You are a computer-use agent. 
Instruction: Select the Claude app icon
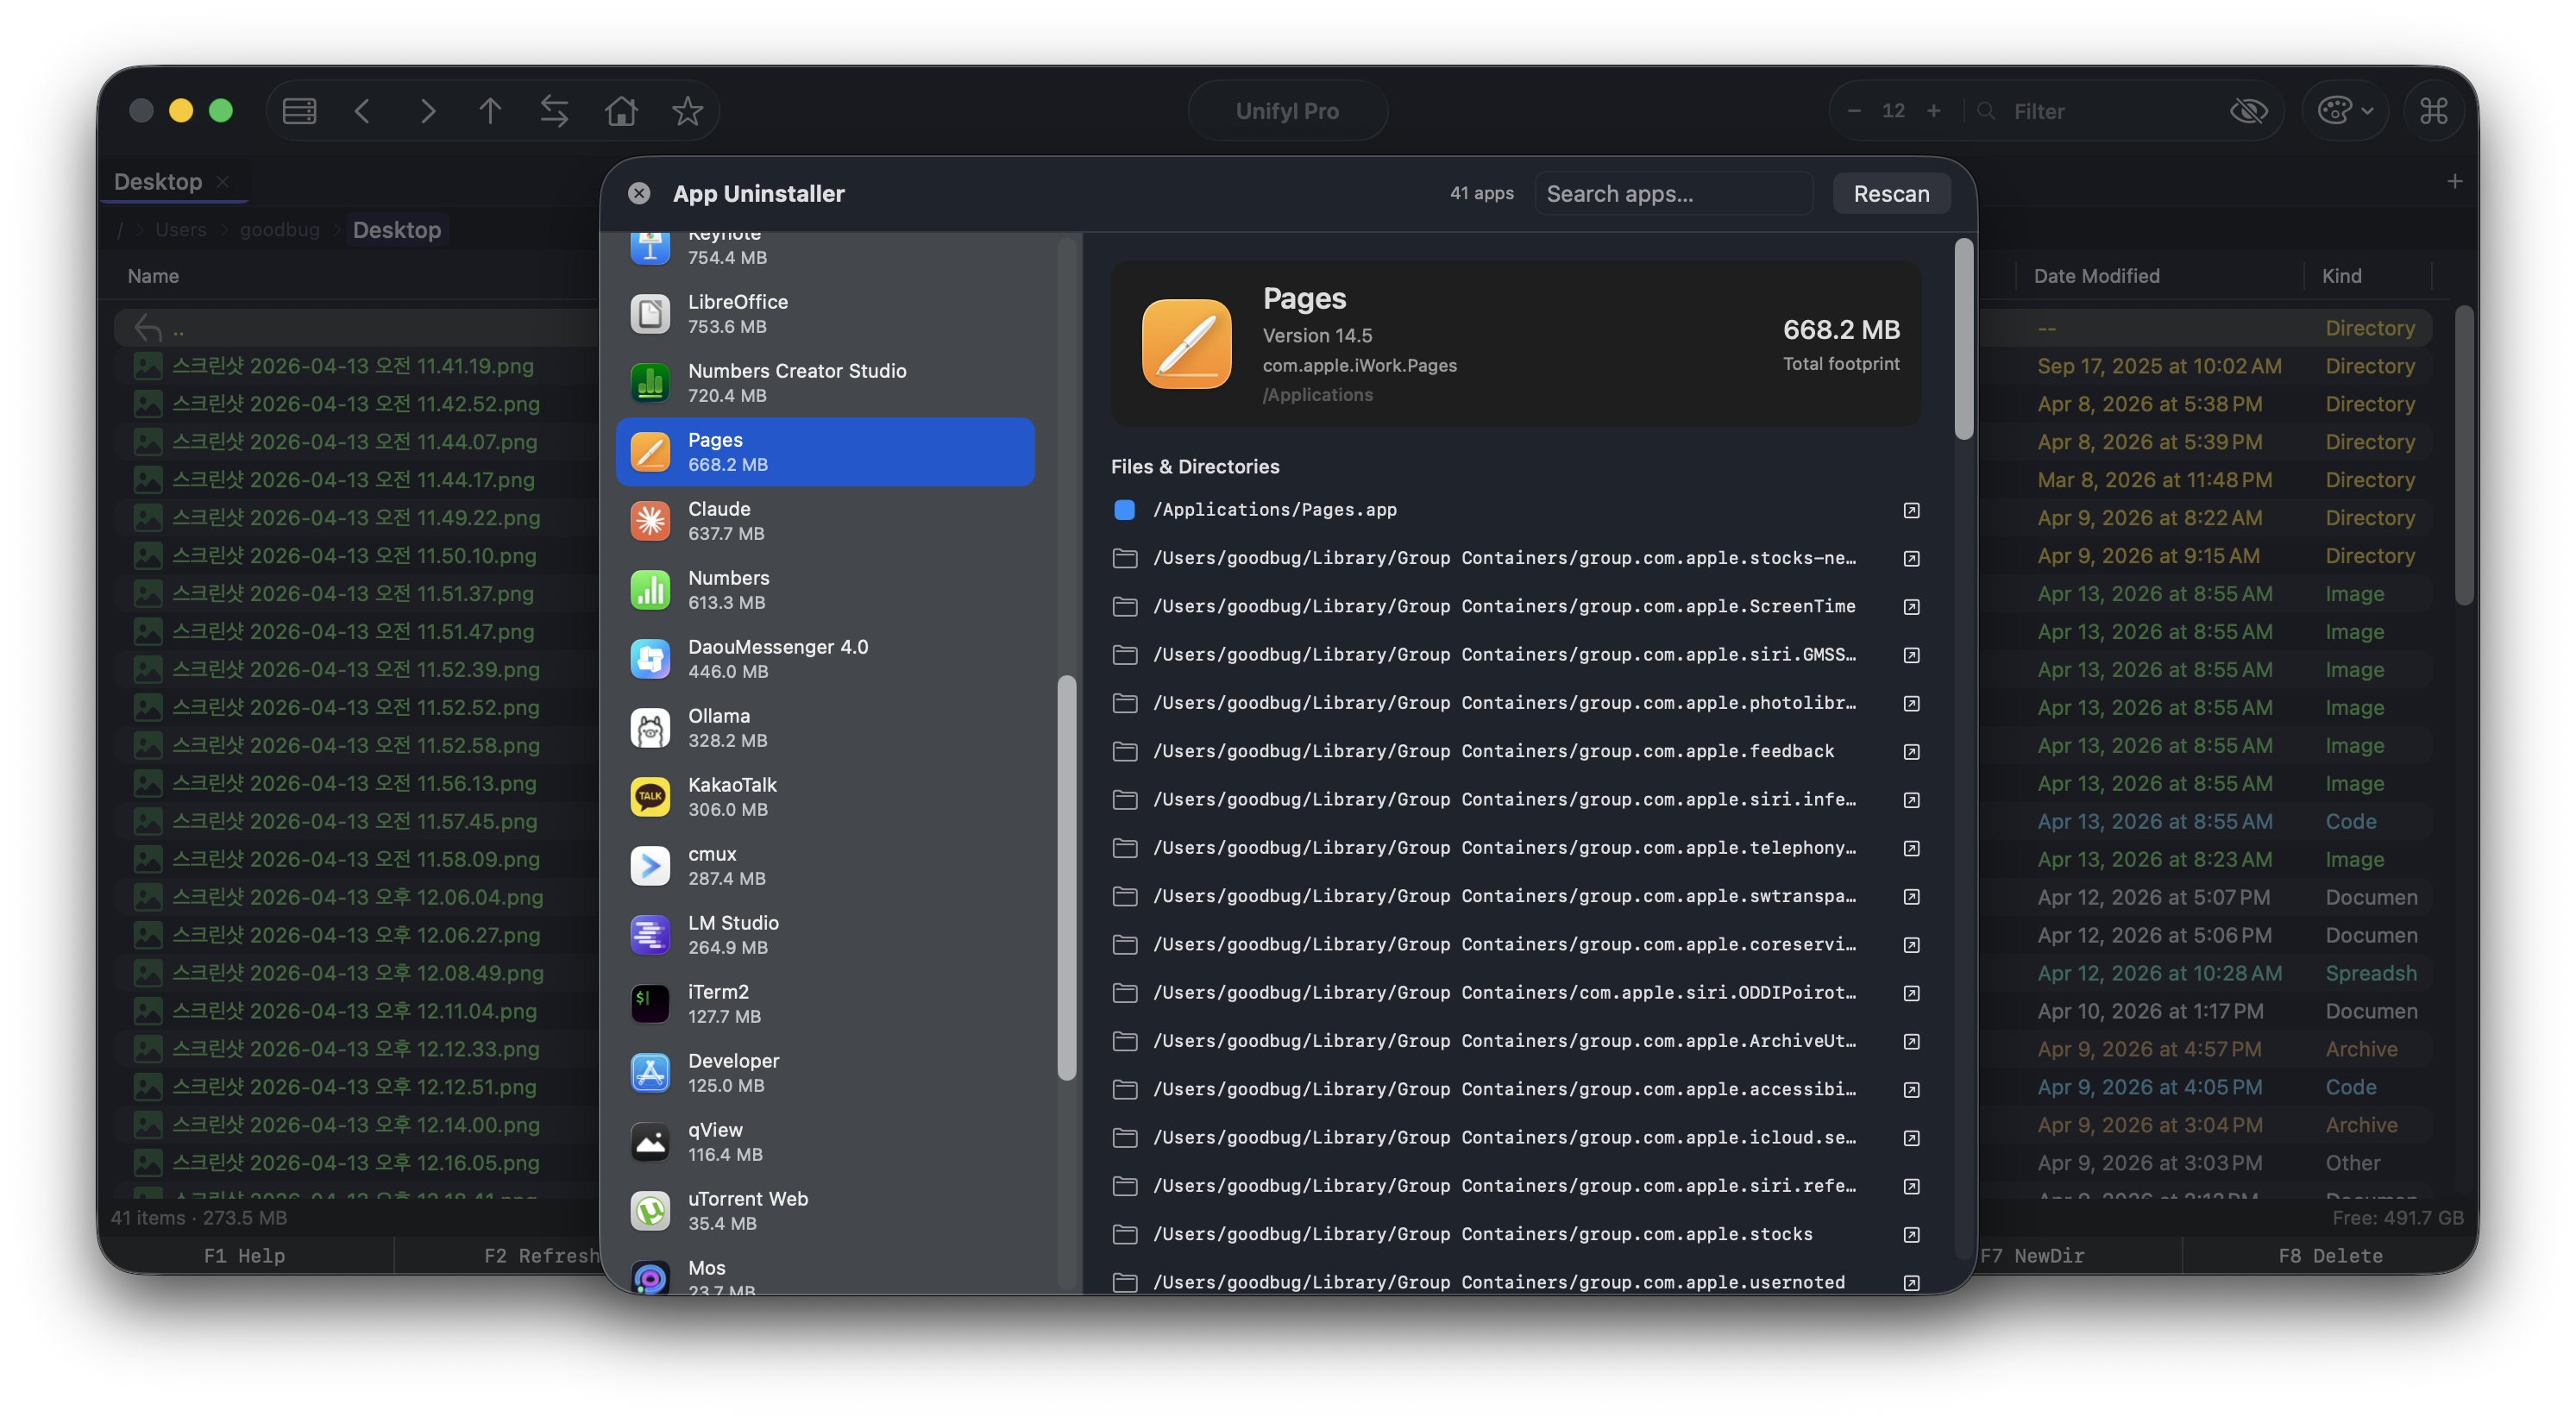click(x=650, y=520)
